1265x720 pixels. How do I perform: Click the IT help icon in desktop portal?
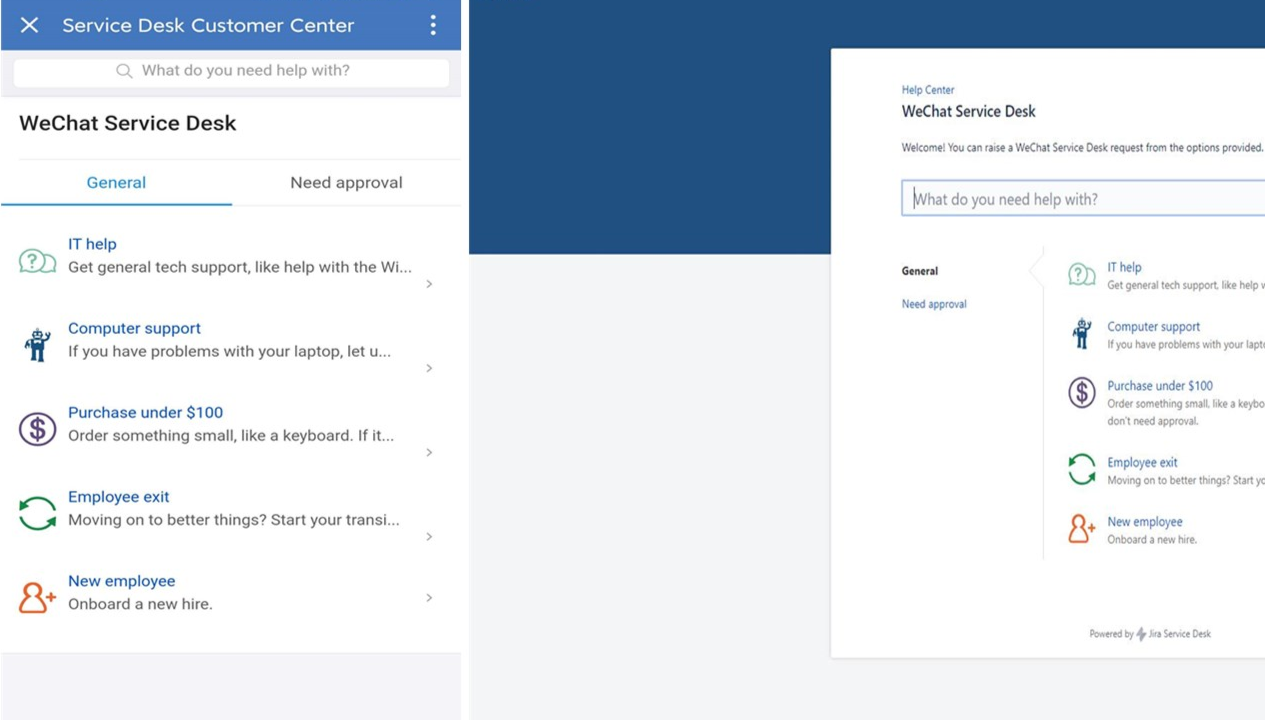pyautogui.click(x=1082, y=274)
